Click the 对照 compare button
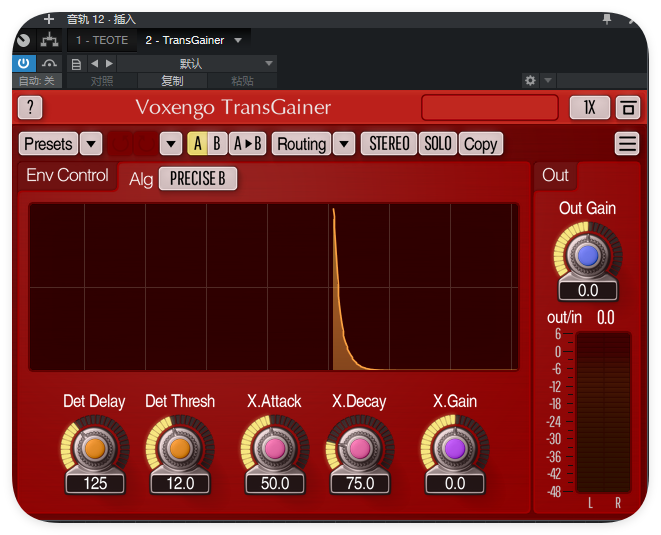 (102, 81)
